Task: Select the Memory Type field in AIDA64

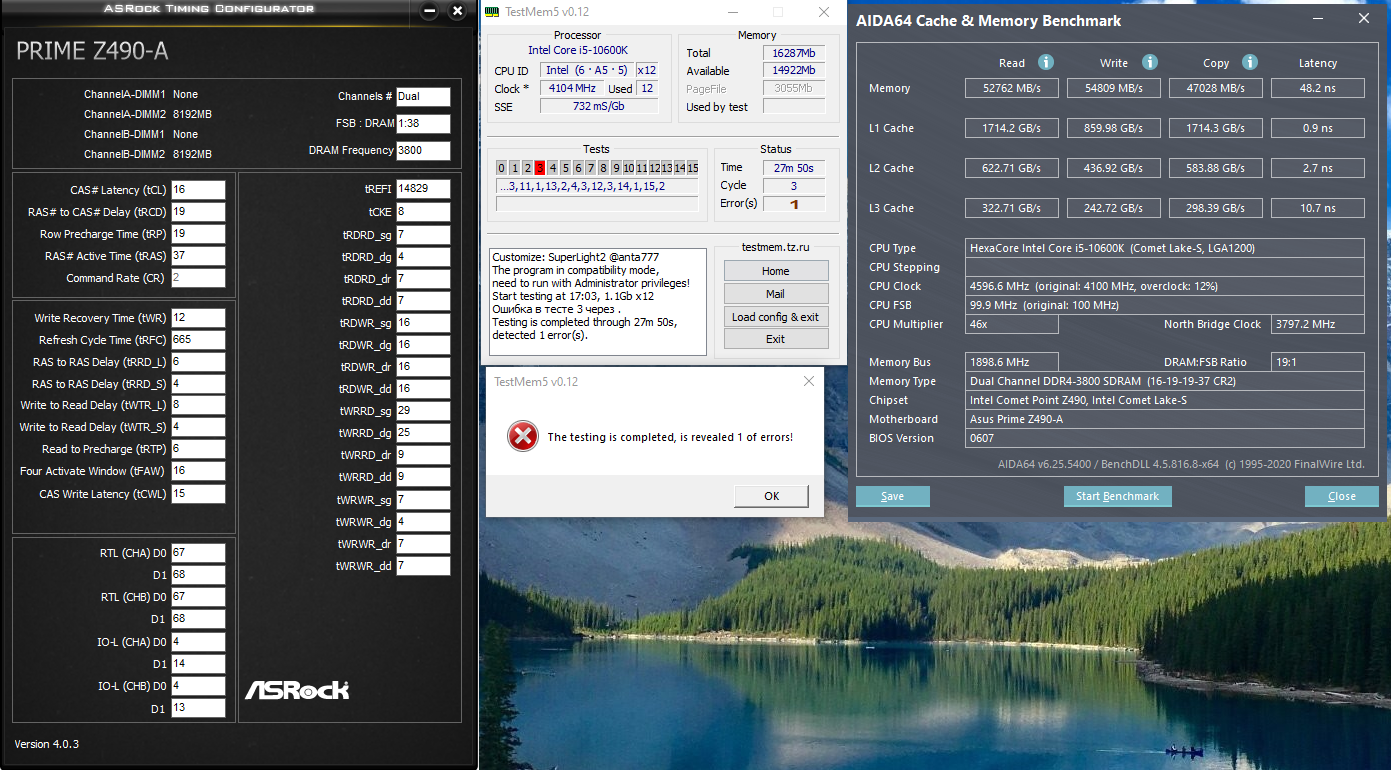Action: [x=1165, y=381]
